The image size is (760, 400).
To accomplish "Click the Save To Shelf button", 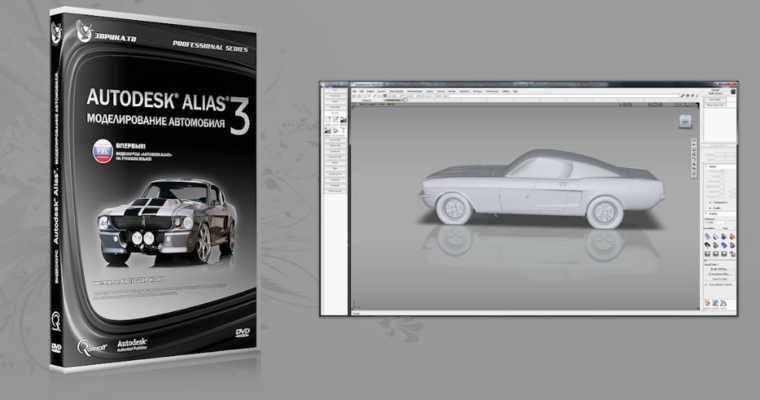I will (x=719, y=279).
